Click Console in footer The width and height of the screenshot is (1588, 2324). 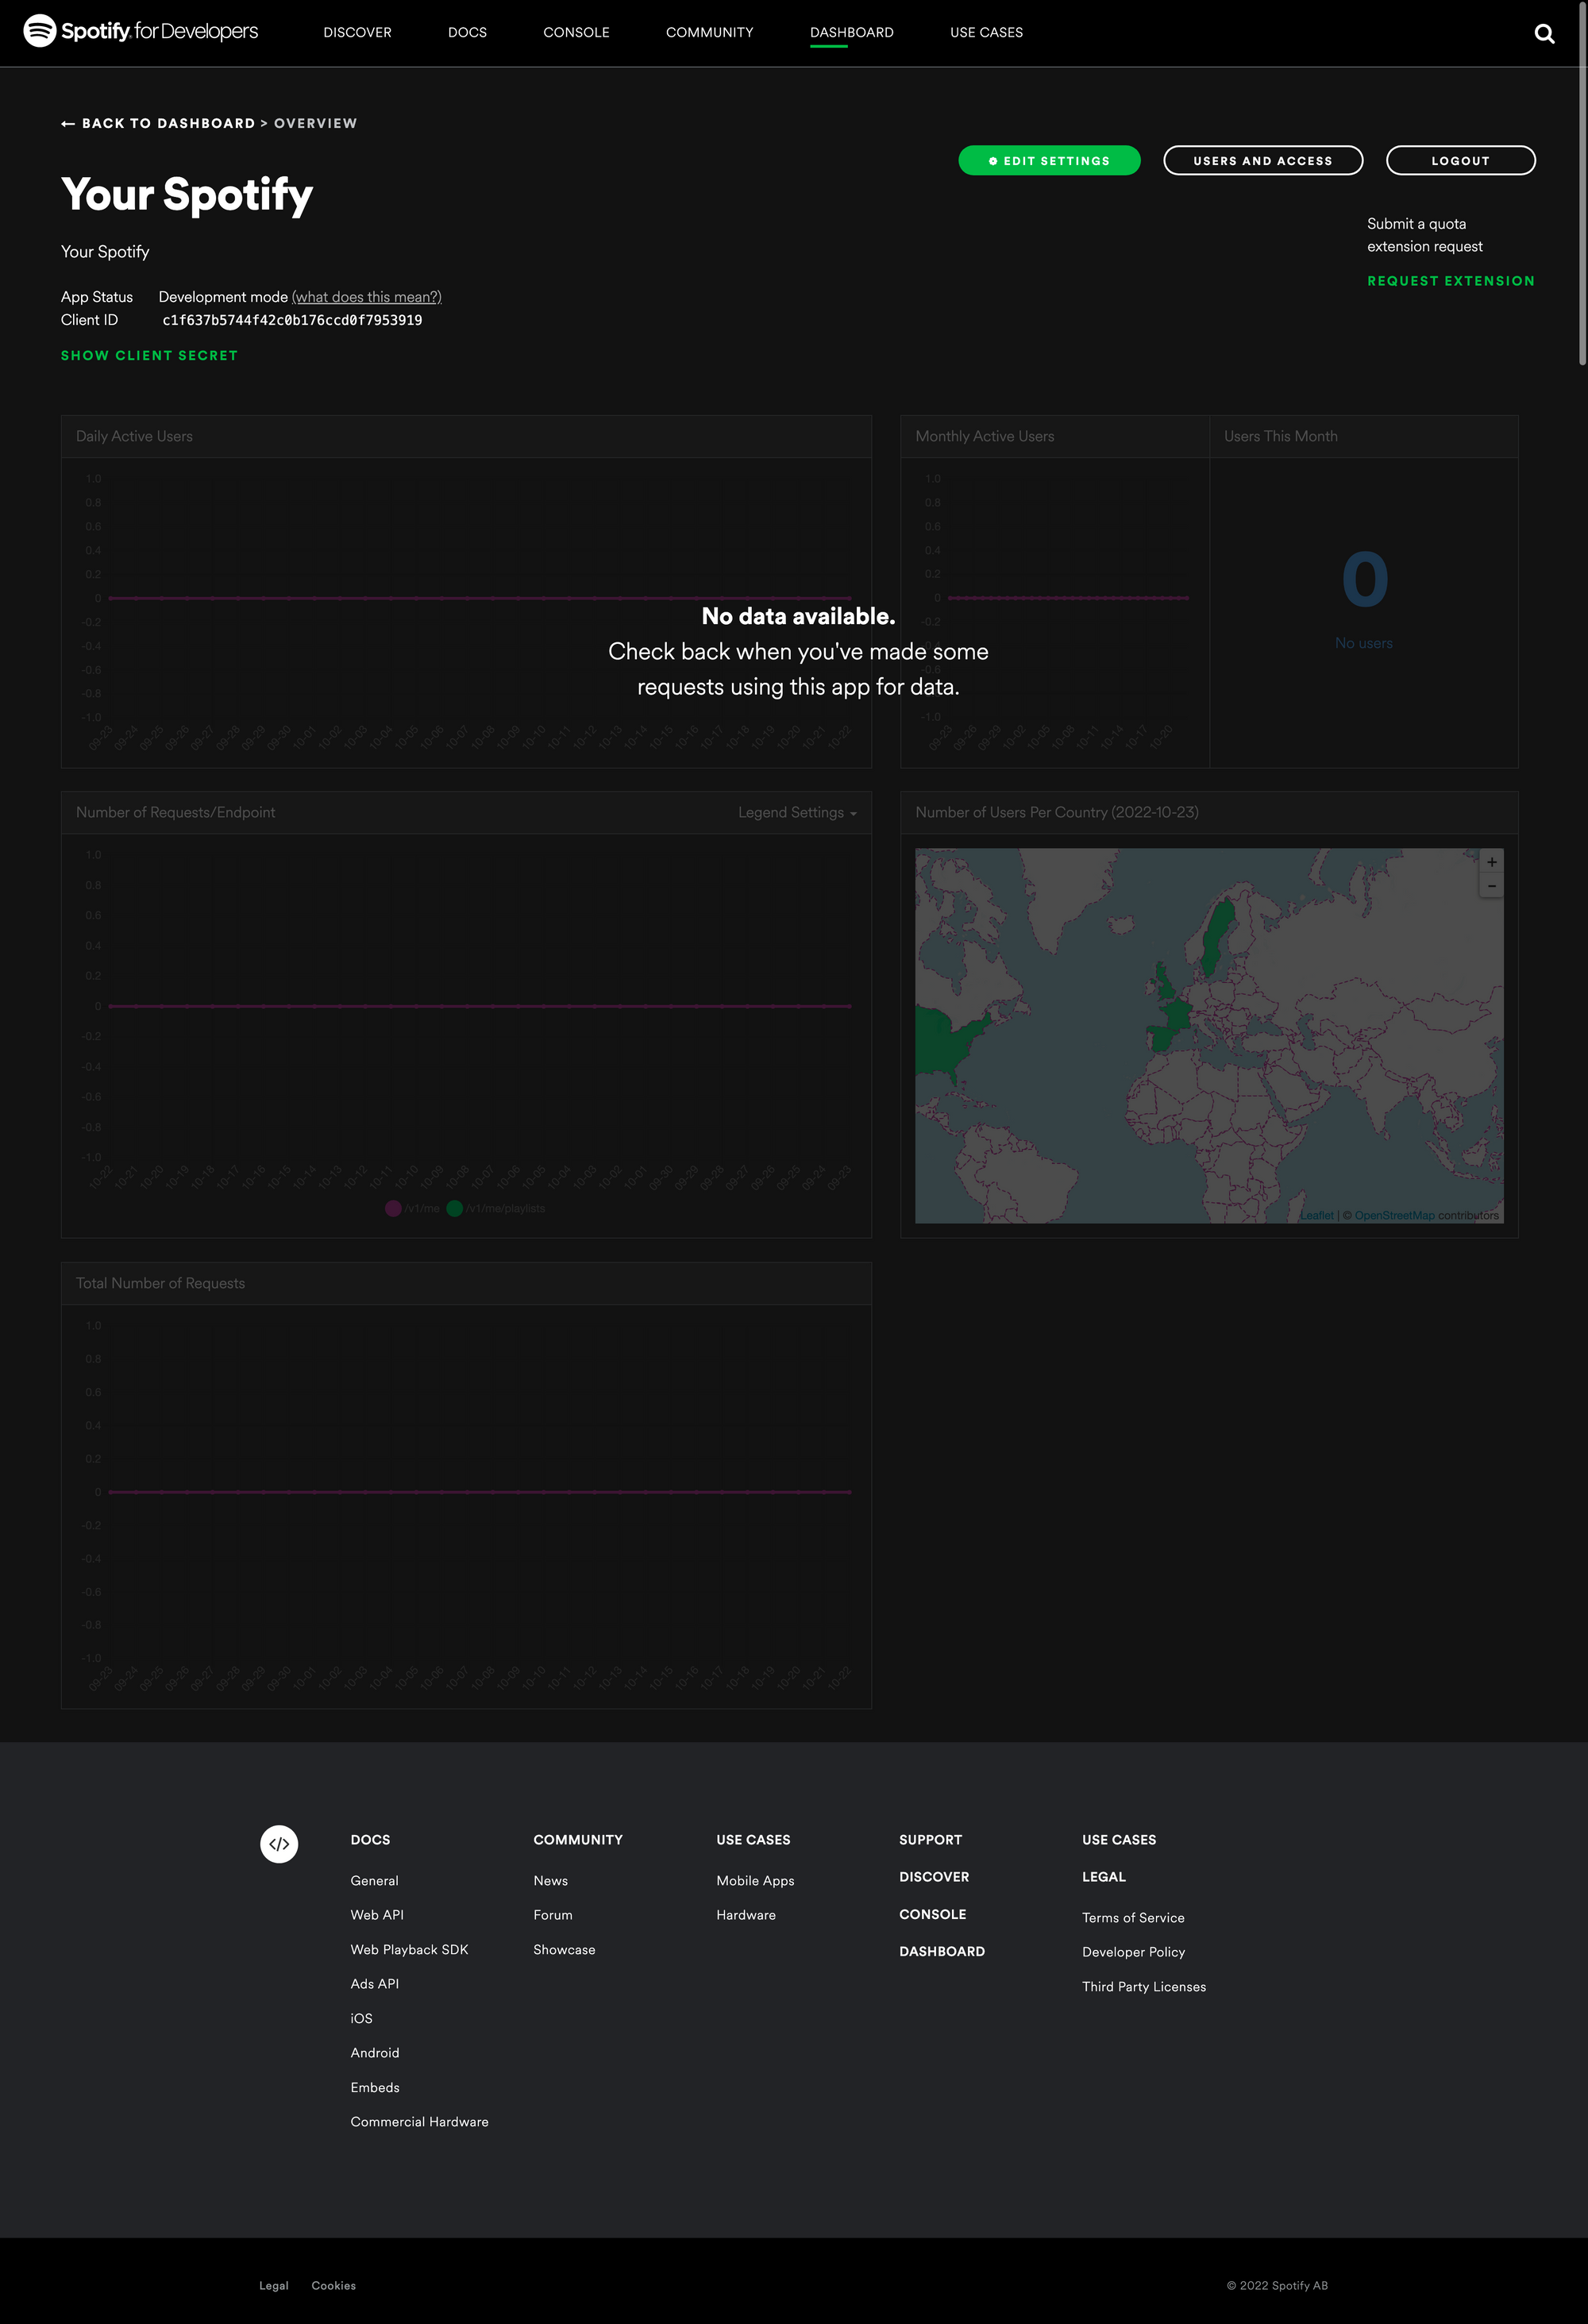coord(932,1914)
